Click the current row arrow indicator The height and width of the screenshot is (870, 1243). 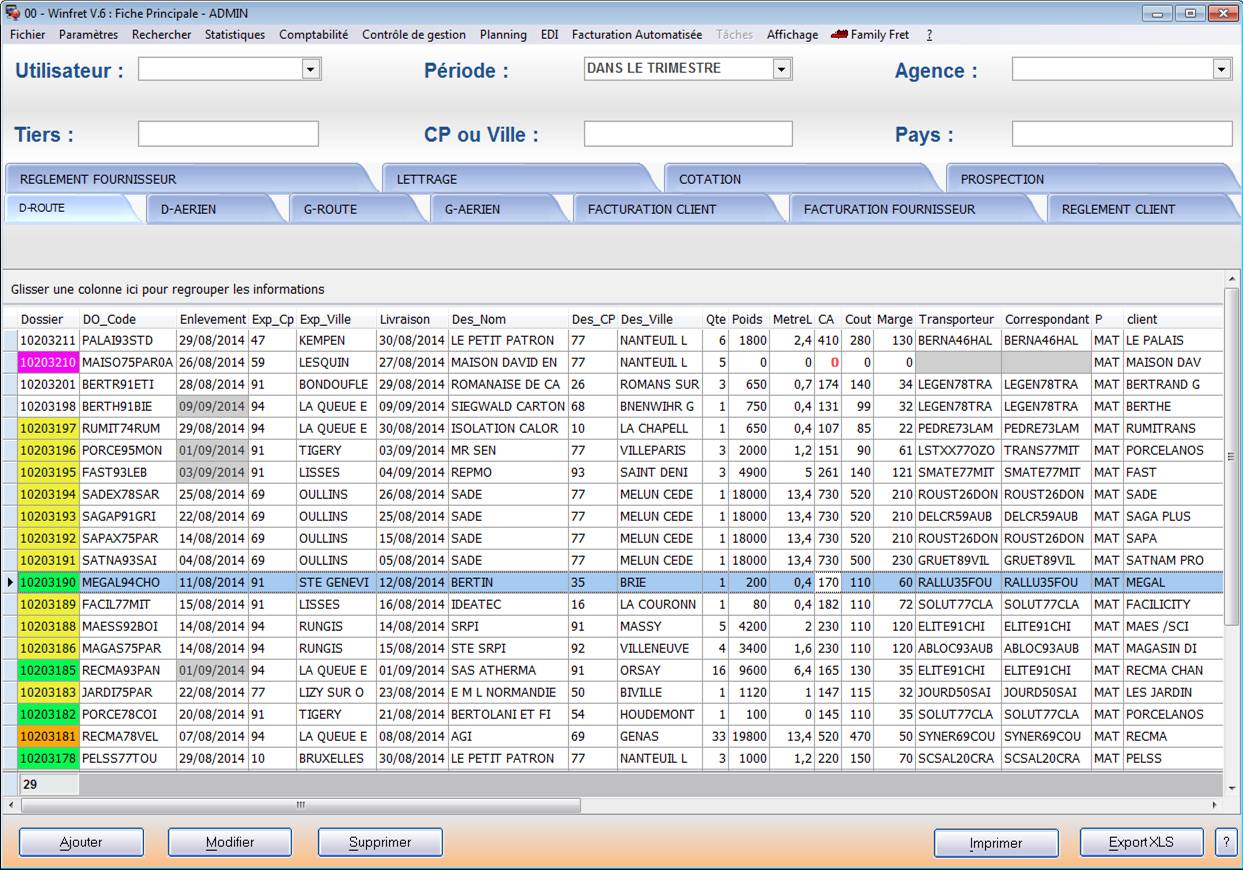pyautogui.click(x=10, y=582)
